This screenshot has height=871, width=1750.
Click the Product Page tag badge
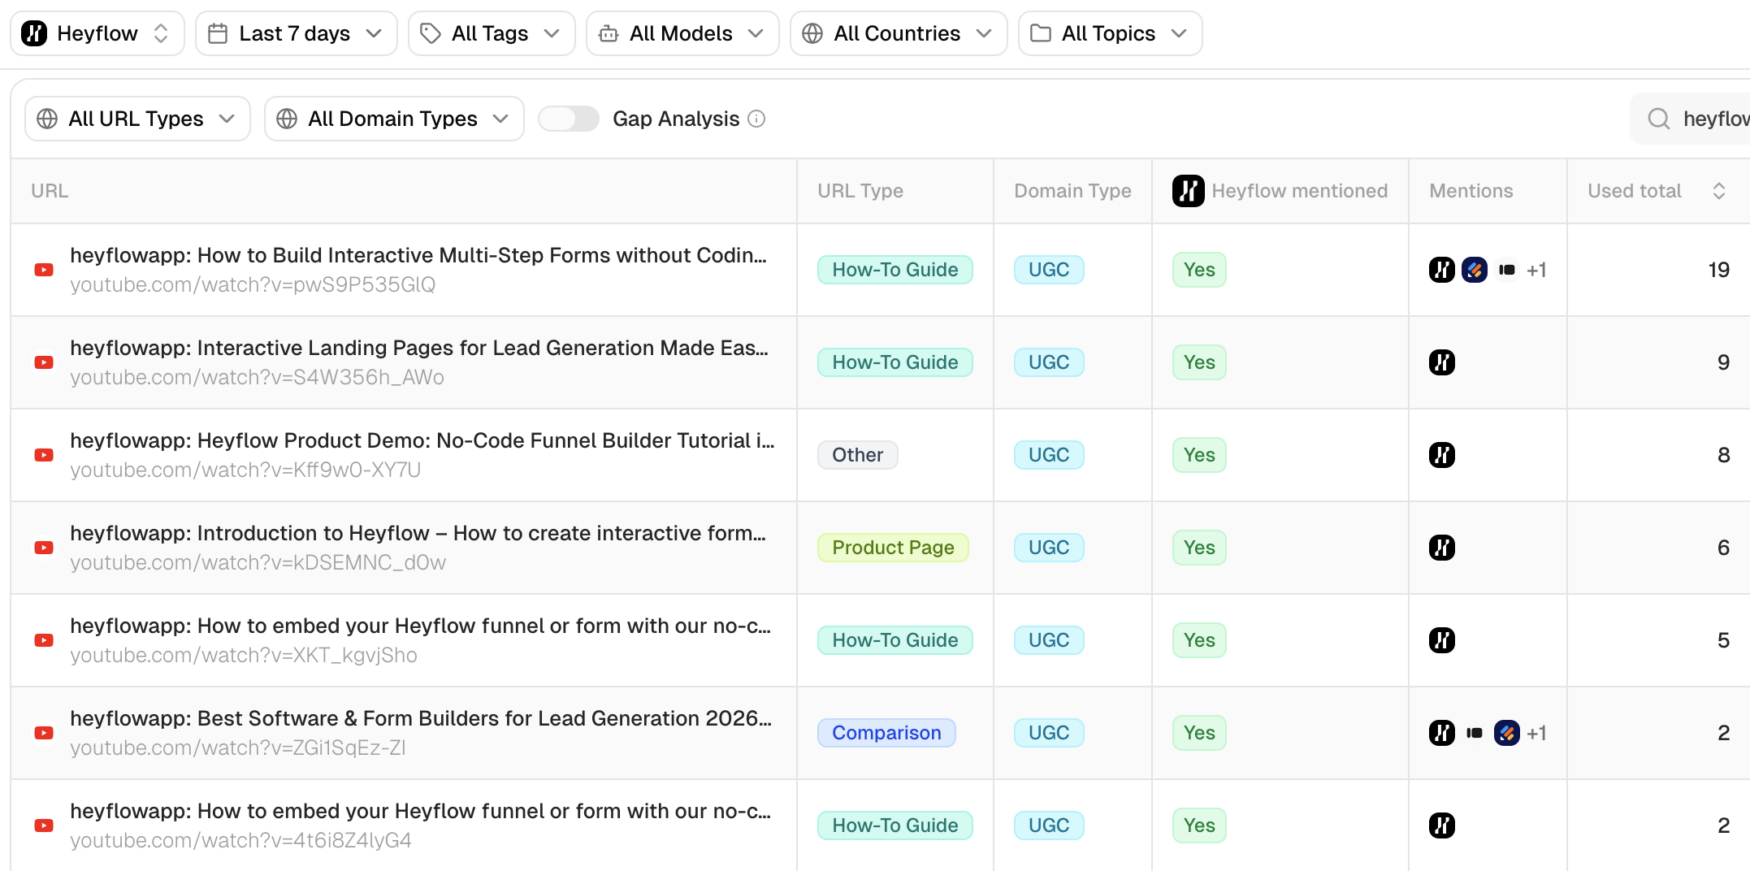pyautogui.click(x=892, y=548)
